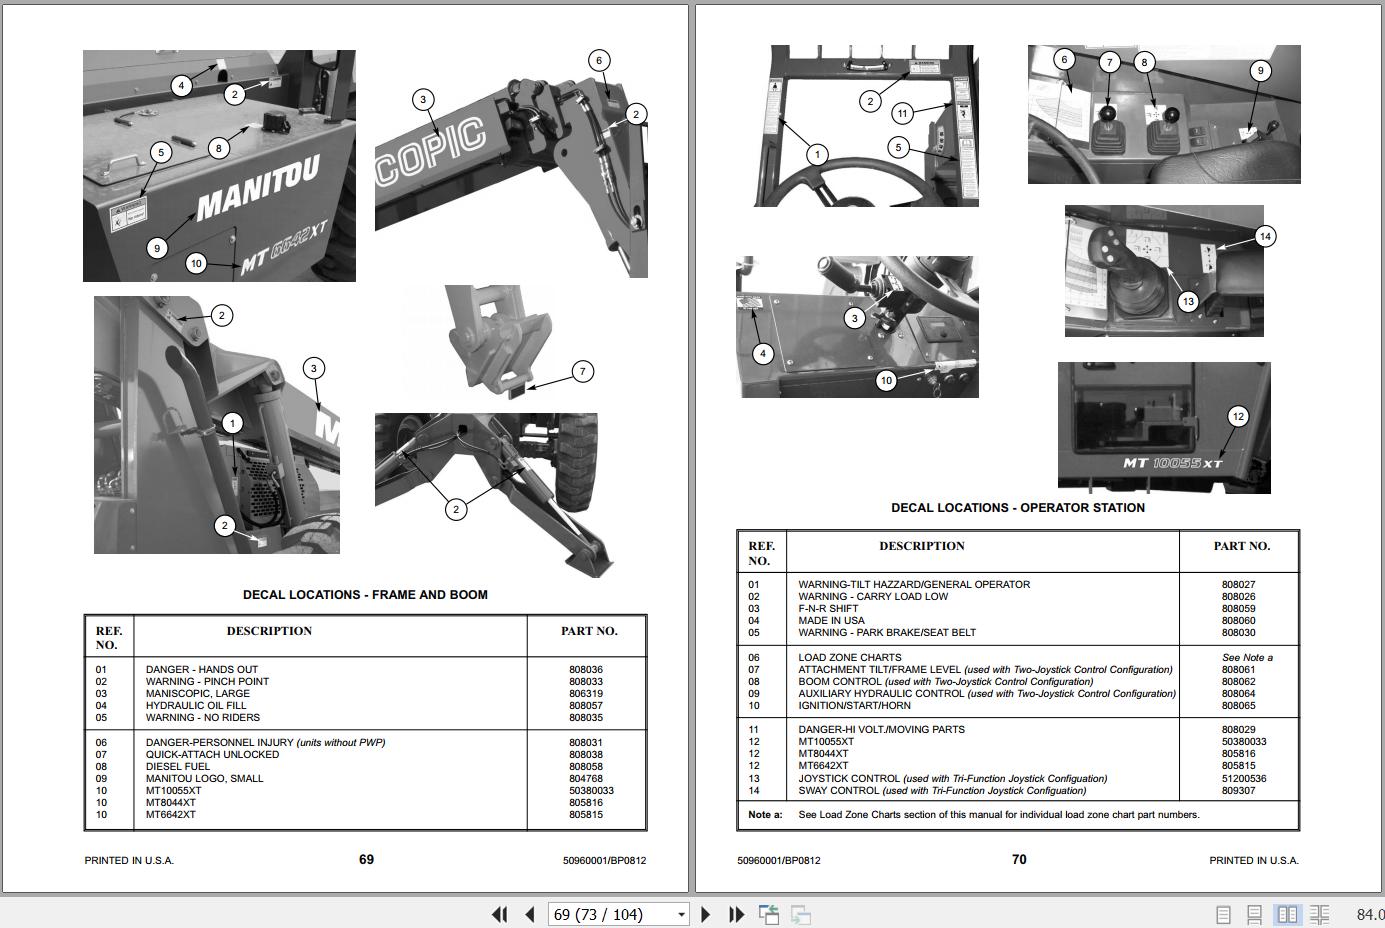The height and width of the screenshot is (928, 1385).
Task: Click the 'WARNING - CARRY LOAD LOW' row
Action: [x=1018, y=597]
